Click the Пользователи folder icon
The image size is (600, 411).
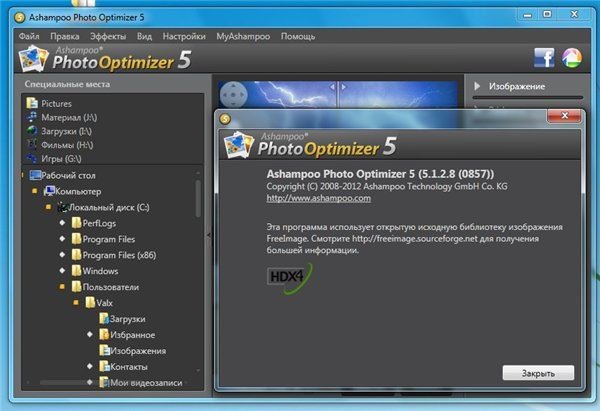coord(77,287)
